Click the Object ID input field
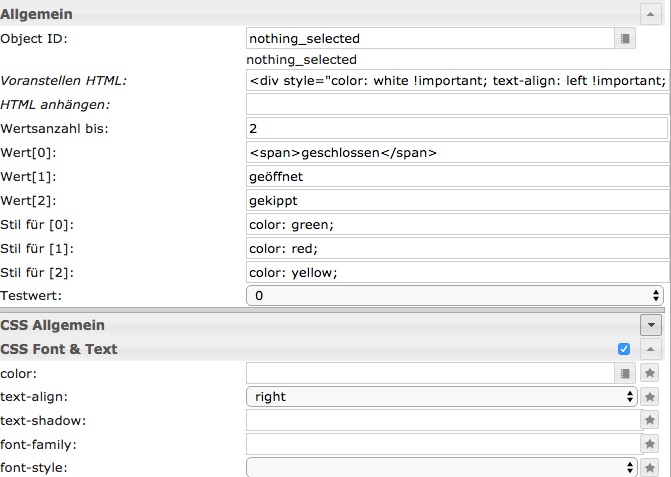Screen dimensions: 671x477 [x=428, y=39]
